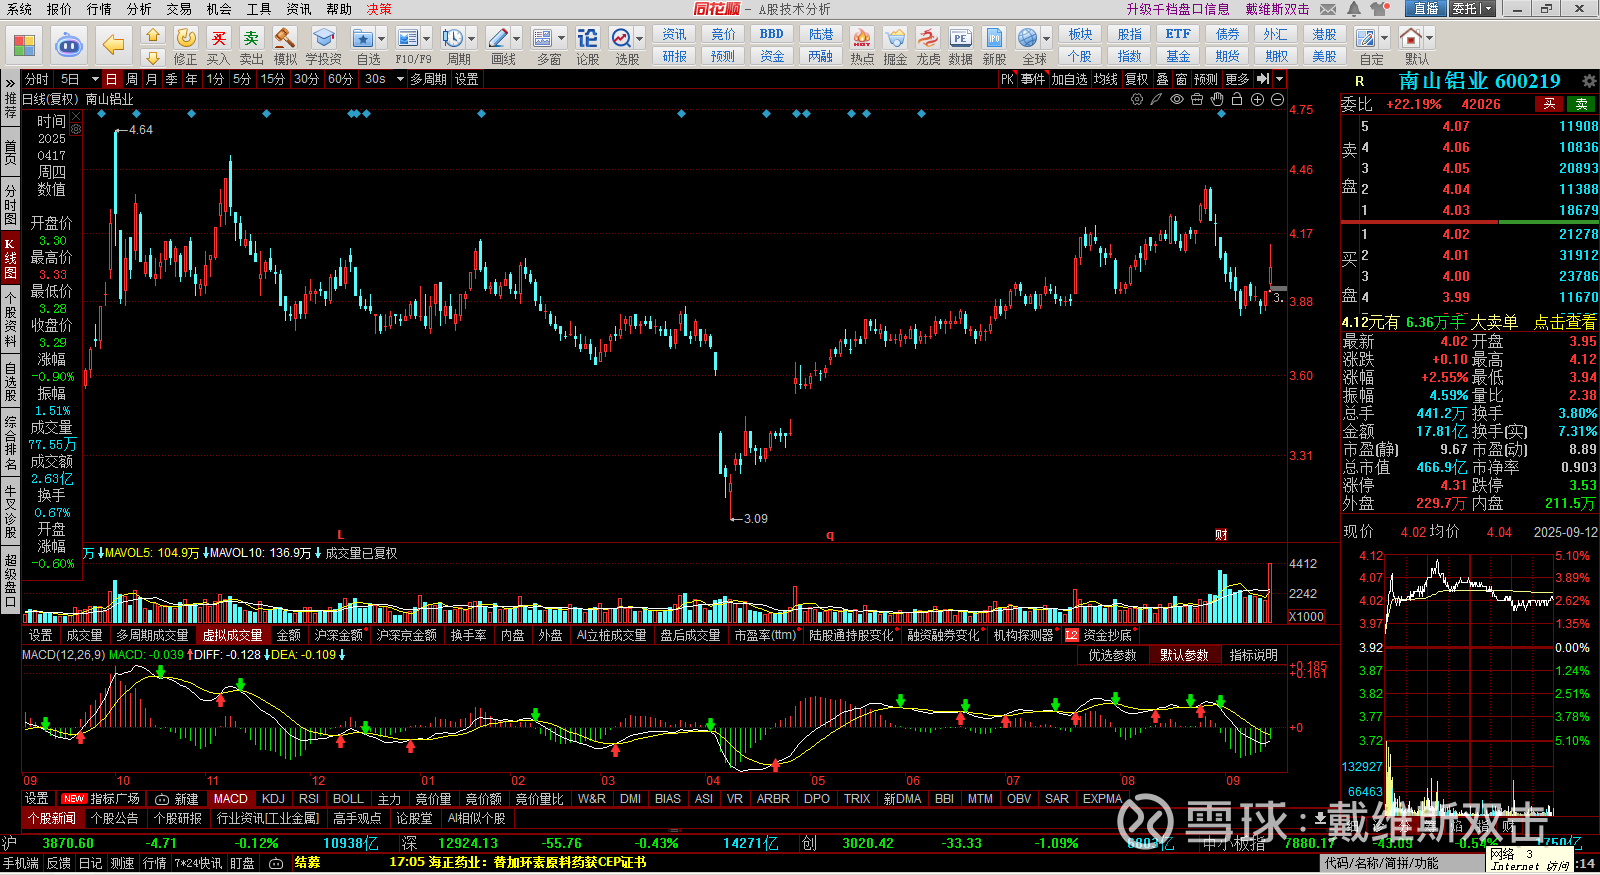1600x875 pixels.
Task: Open the 交易 menu
Action: (179, 9)
